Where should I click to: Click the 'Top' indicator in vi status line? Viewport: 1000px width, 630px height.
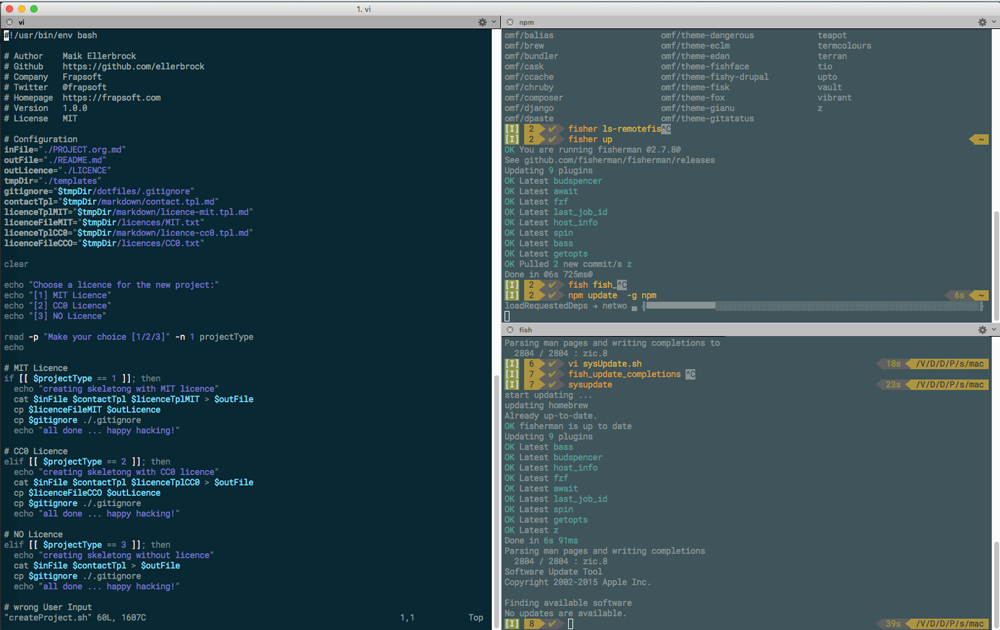(x=476, y=618)
